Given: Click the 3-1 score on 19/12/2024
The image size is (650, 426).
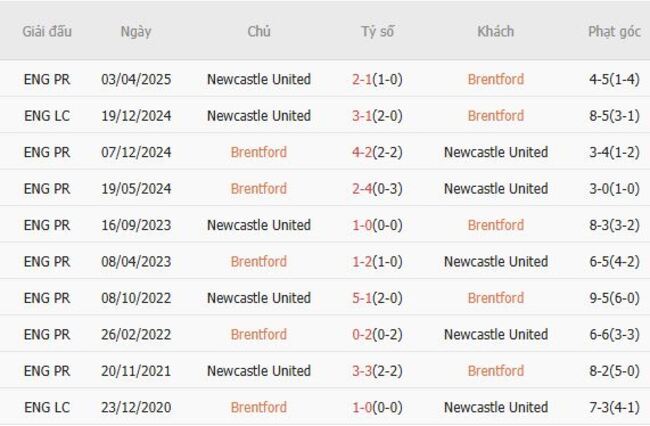Looking at the screenshot, I should tap(362, 116).
